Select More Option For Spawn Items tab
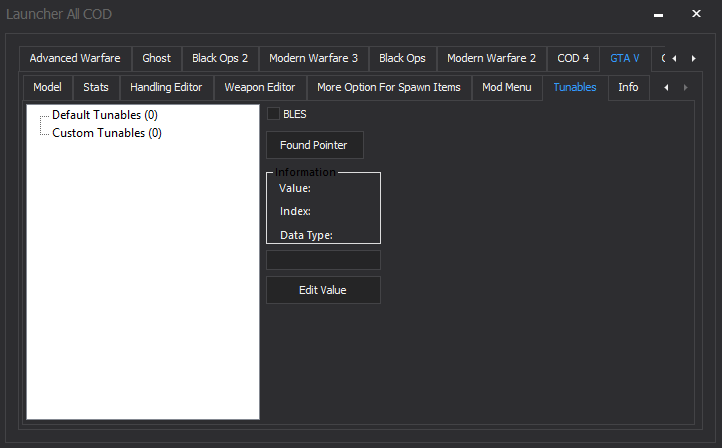This screenshot has height=448, width=722. click(389, 87)
